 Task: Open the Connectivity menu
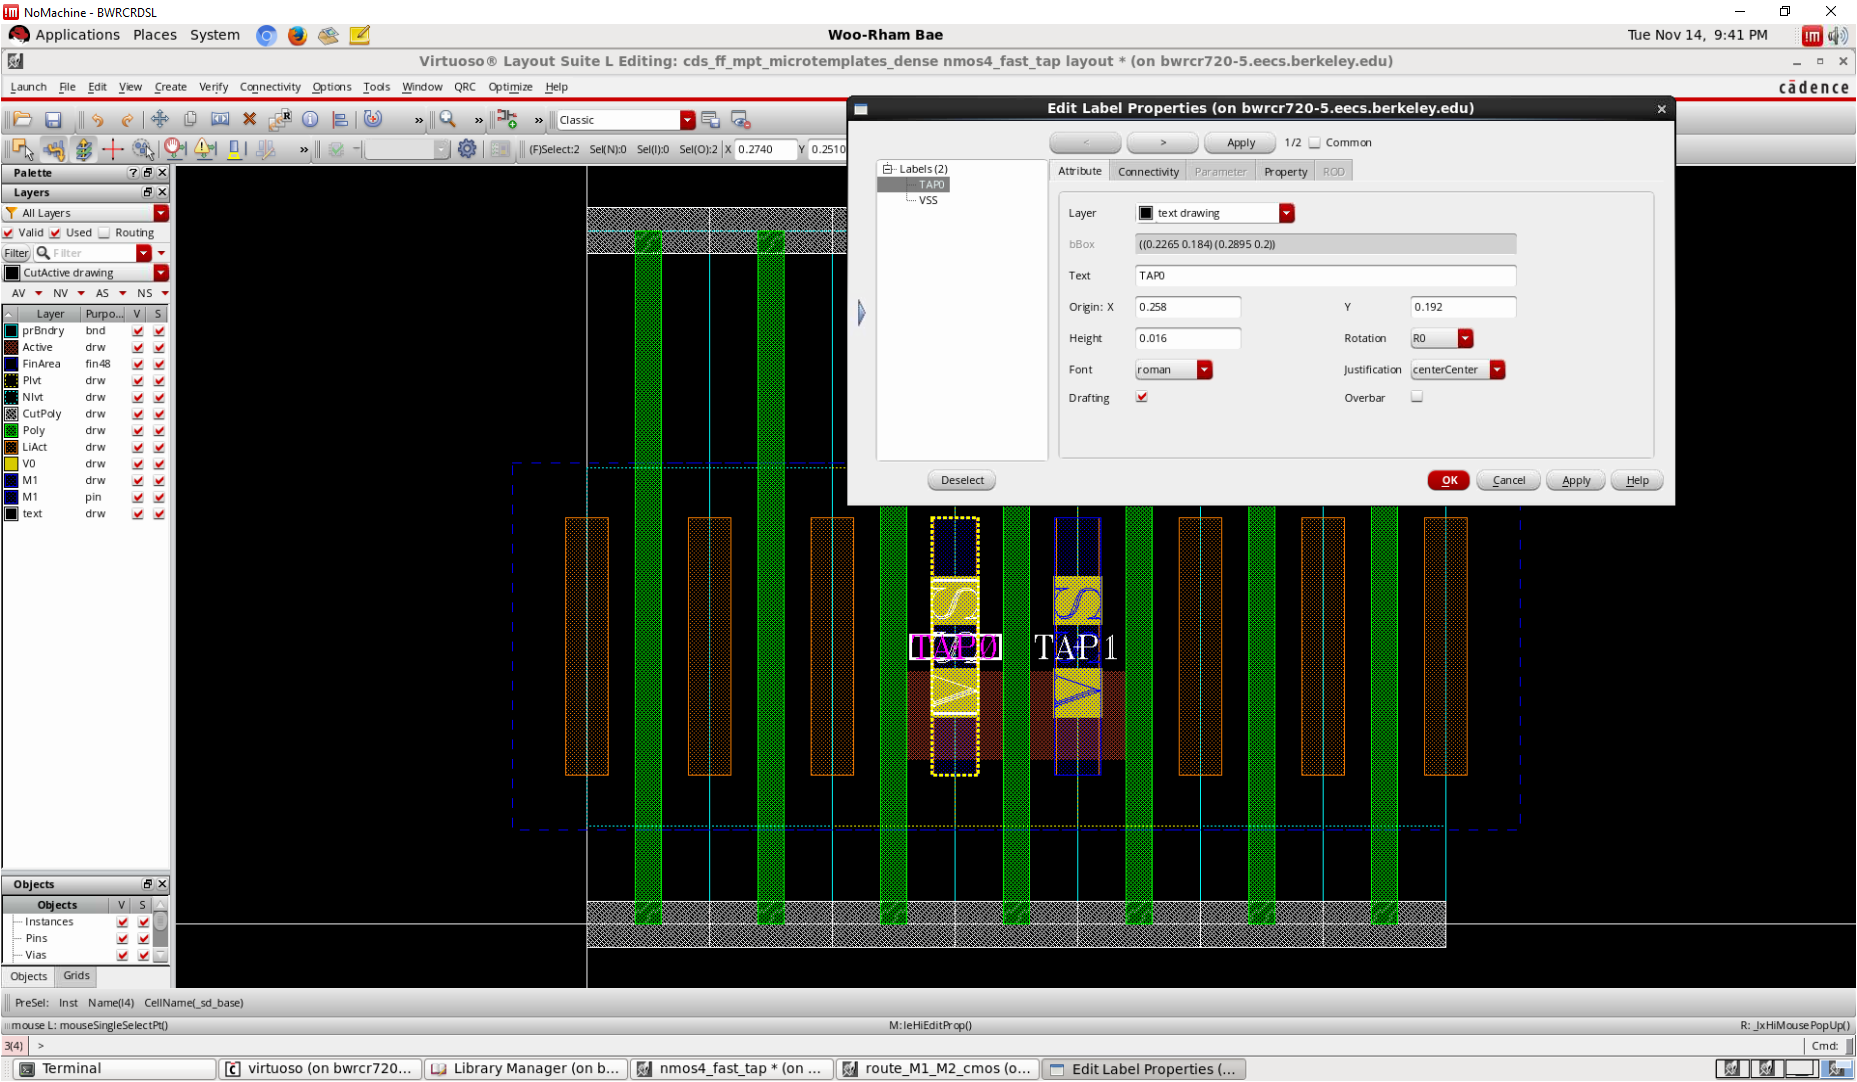(270, 87)
